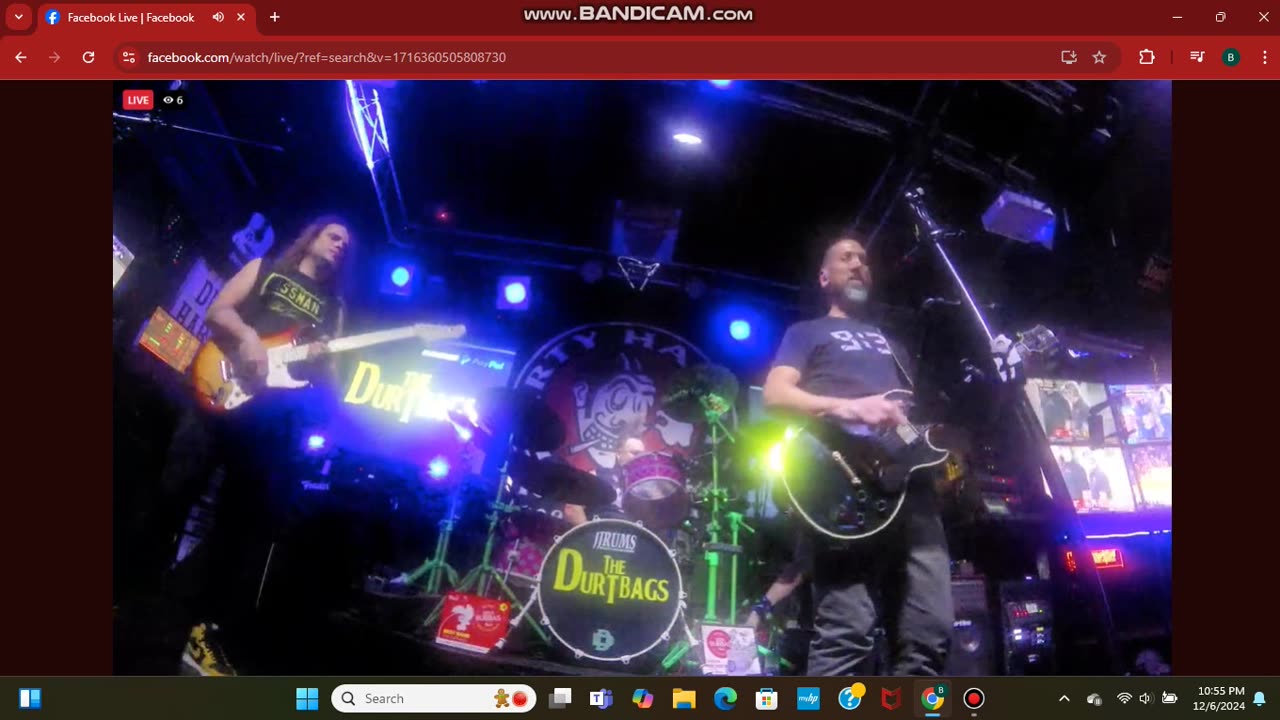
Task: Open the volume speaker tray icon
Action: point(1145,698)
